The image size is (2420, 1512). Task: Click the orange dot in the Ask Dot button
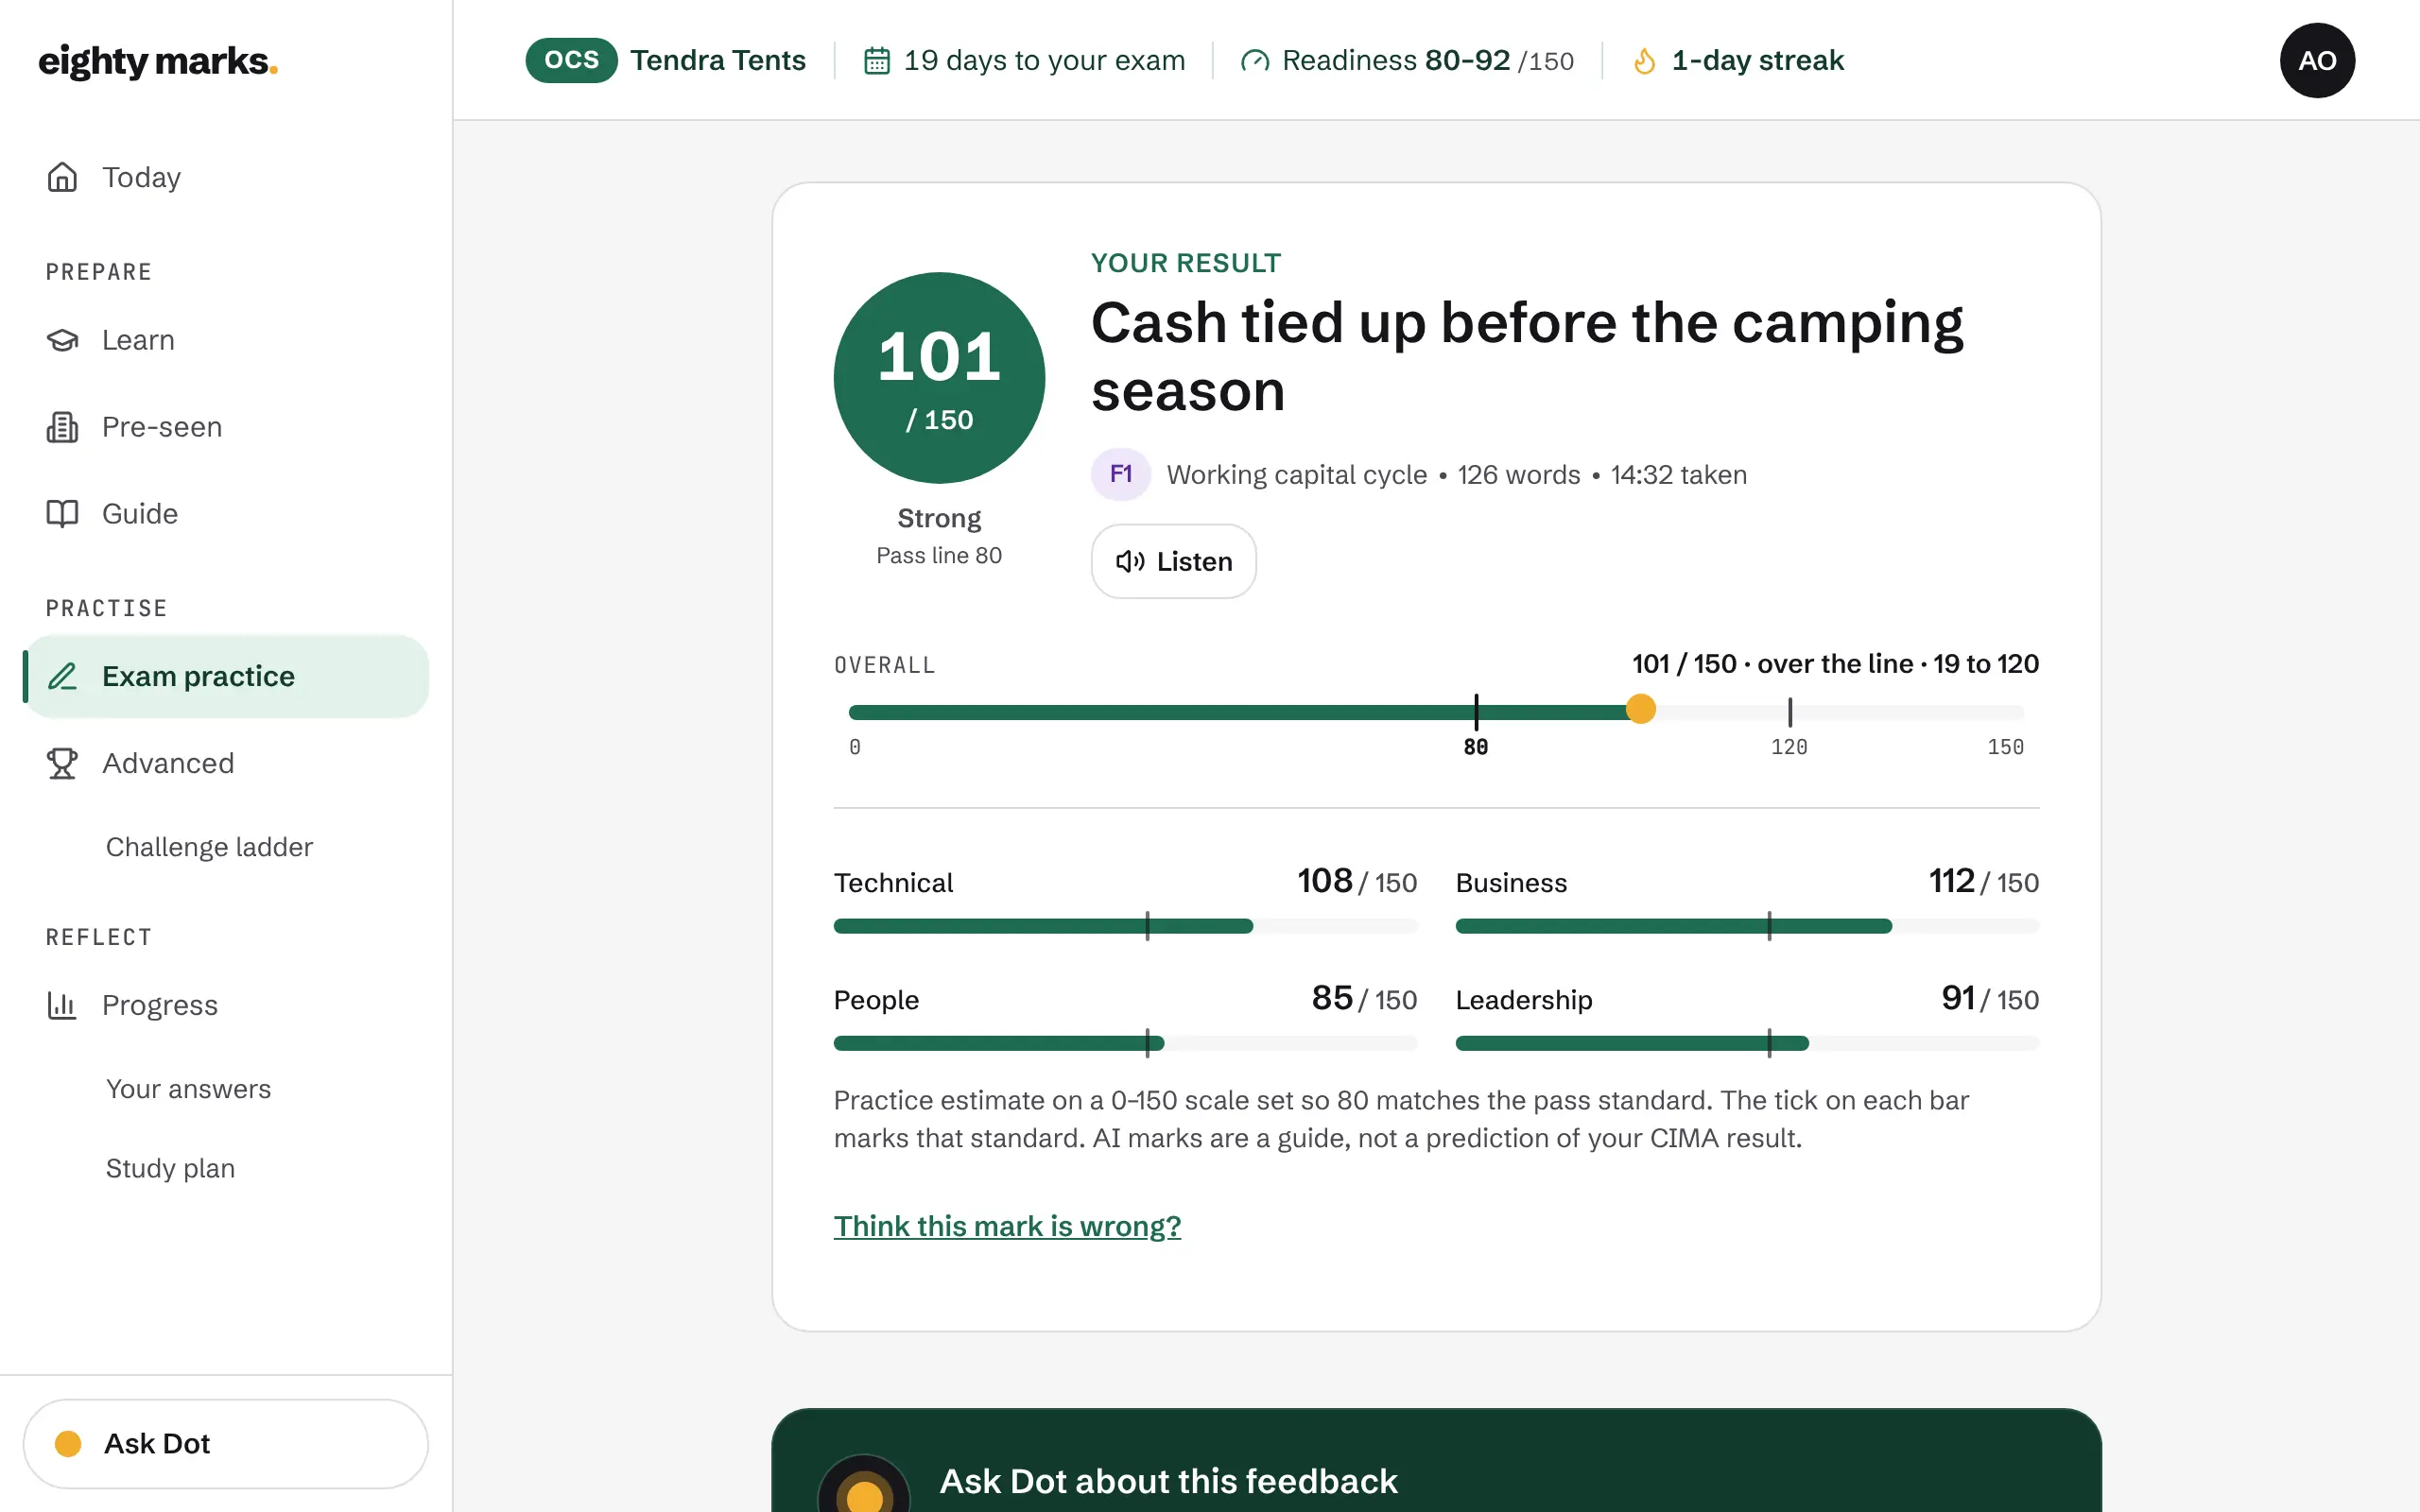[x=68, y=1443]
